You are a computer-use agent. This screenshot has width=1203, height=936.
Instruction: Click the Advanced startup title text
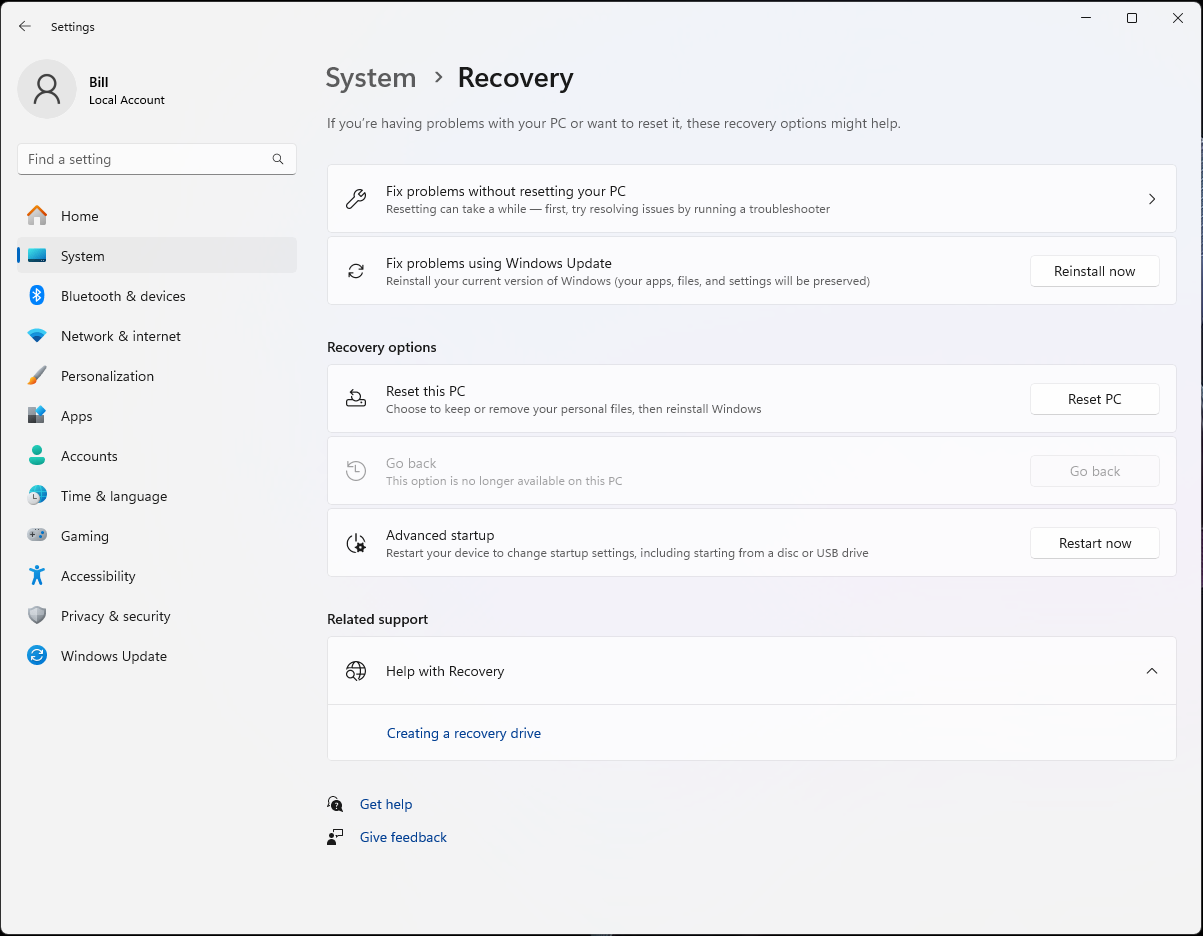(440, 535)
